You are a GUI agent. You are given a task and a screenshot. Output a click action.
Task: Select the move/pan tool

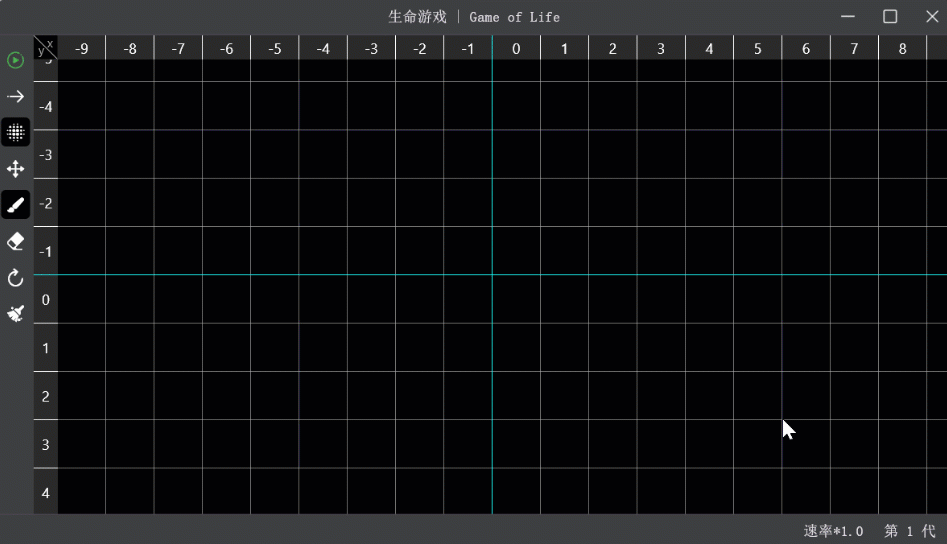point(16,168)
